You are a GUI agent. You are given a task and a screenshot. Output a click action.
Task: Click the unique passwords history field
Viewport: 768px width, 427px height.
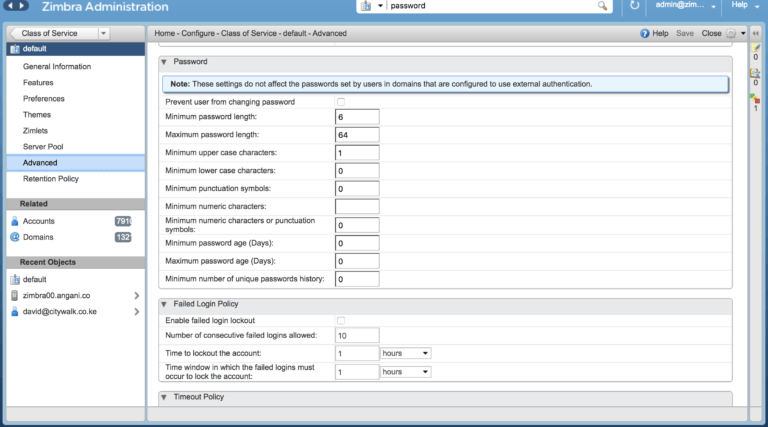pyautogui.click(x=357, y=279)
